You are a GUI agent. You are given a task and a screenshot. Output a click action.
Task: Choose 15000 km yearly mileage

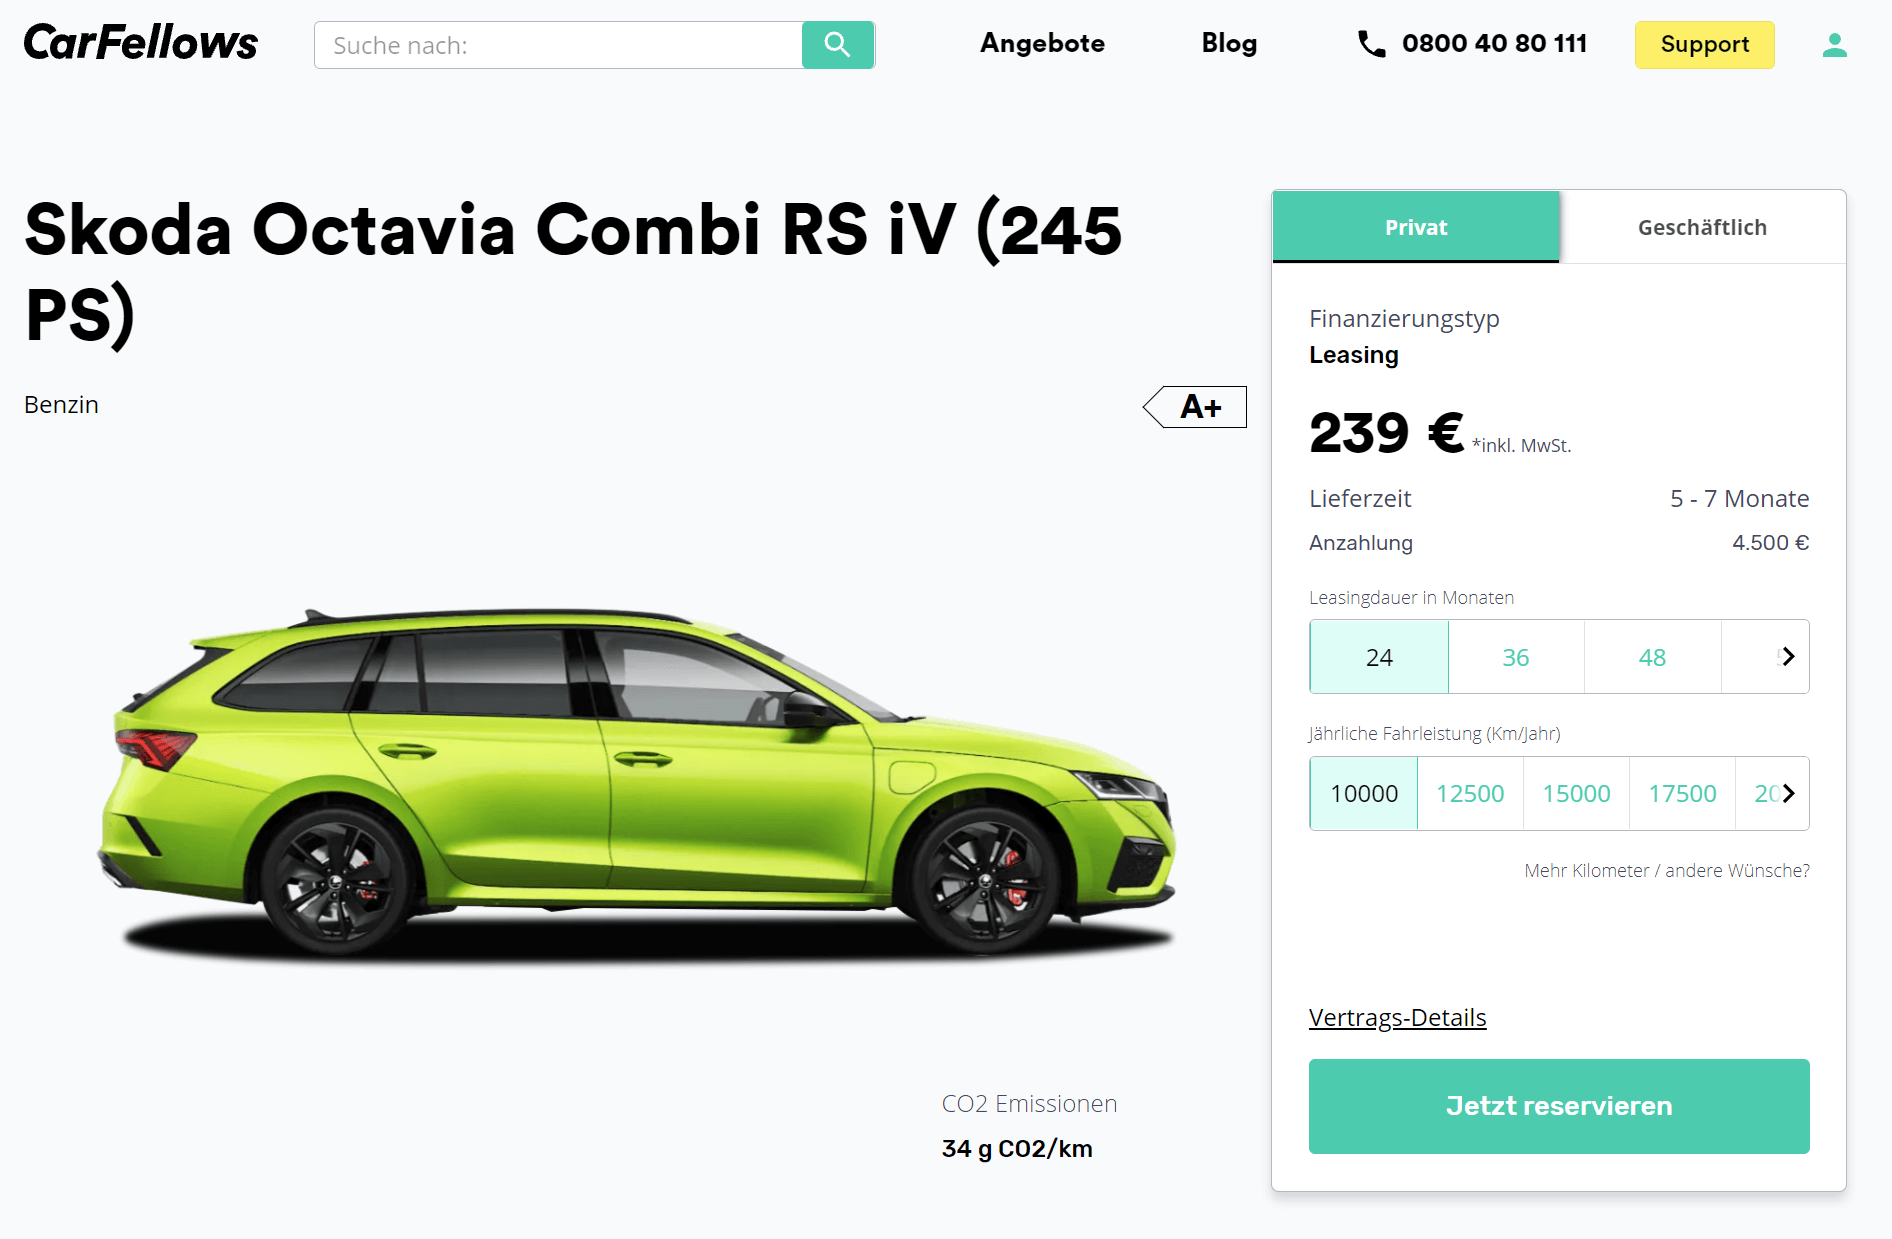(1576, 793)
